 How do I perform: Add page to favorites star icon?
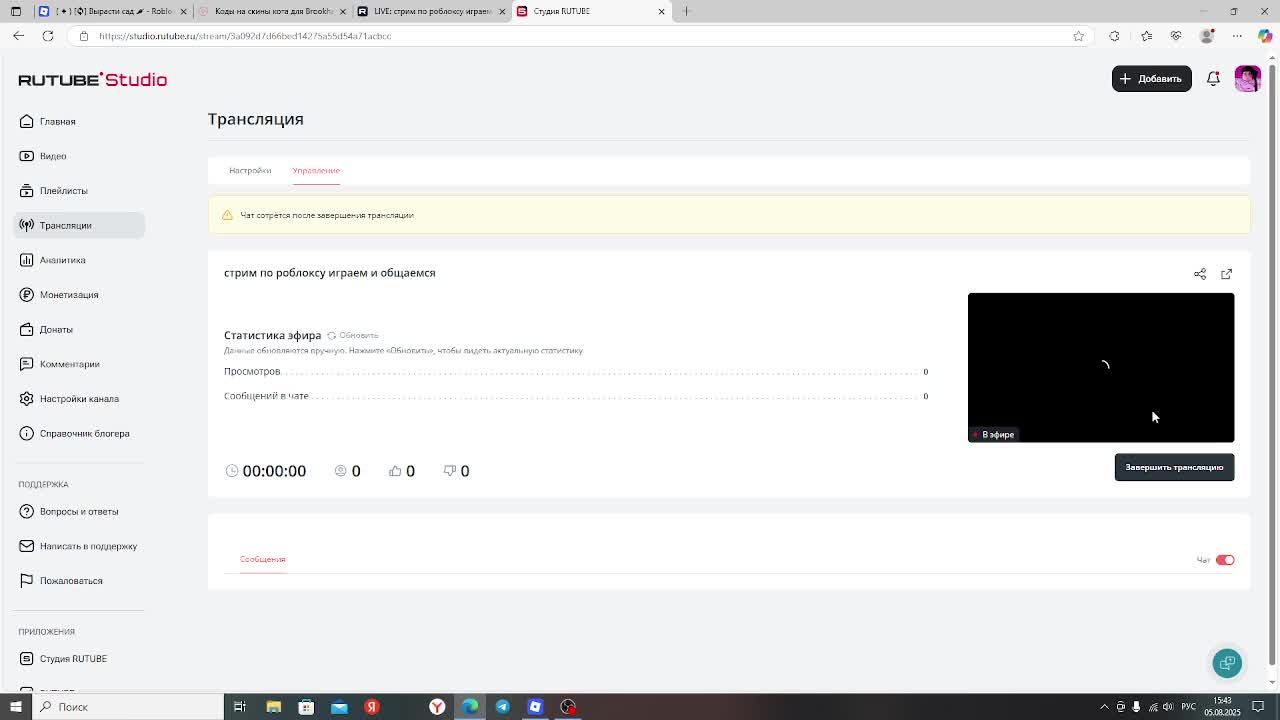tap(1078, 36)
